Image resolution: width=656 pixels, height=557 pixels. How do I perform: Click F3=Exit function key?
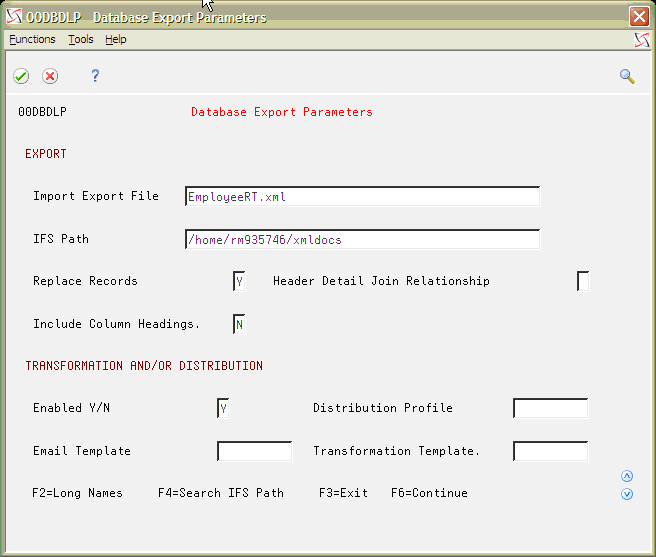(343, 493)
